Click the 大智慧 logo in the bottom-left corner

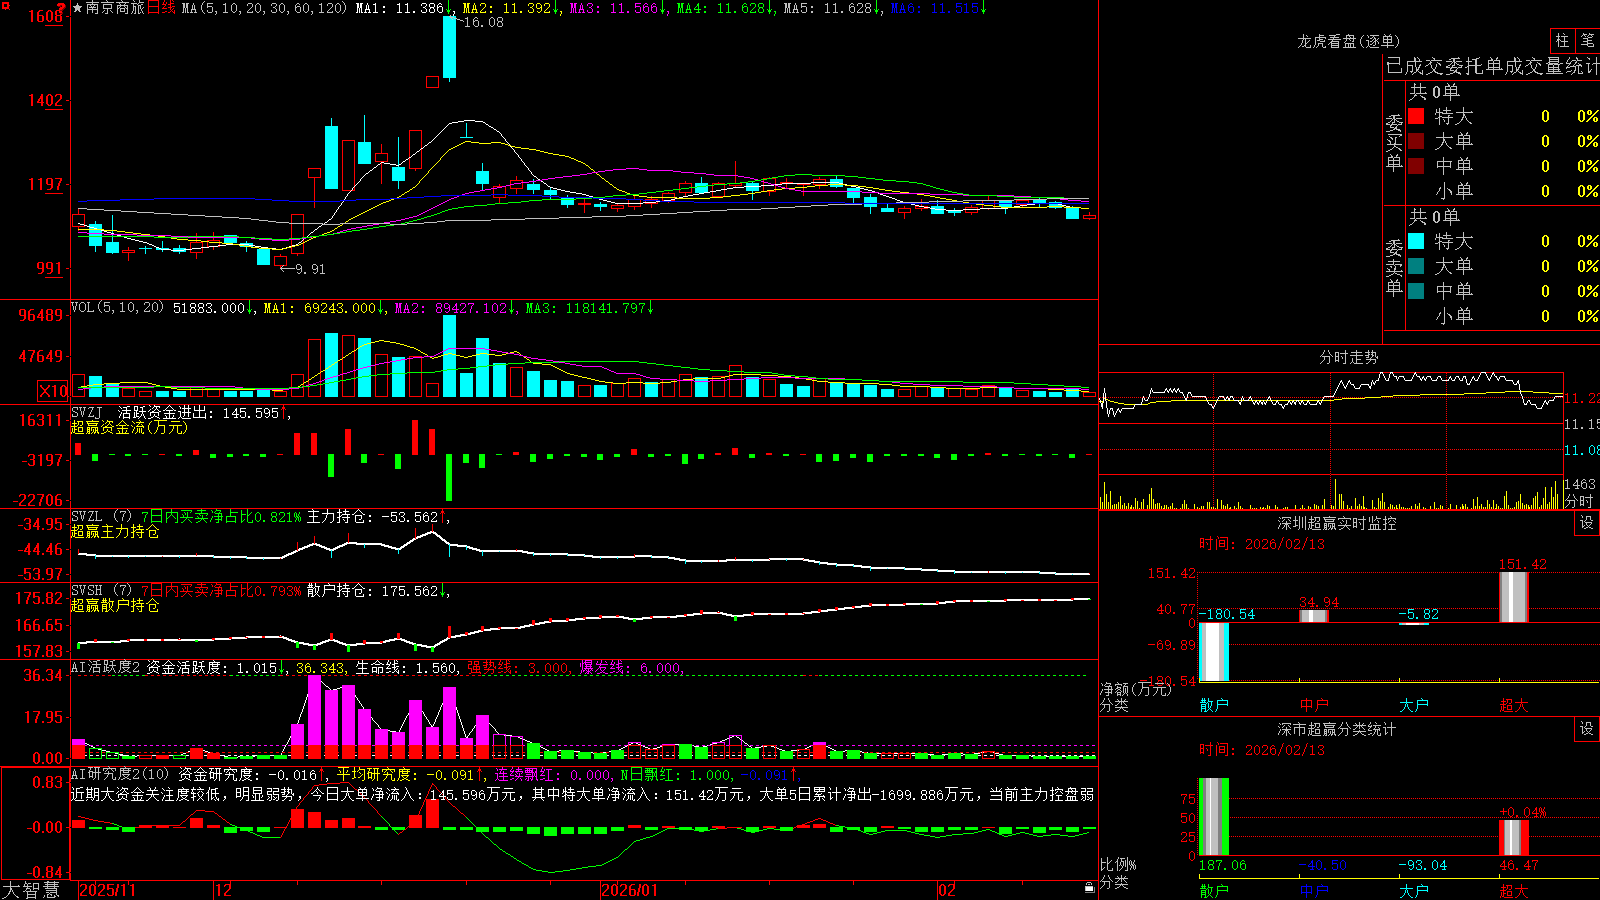pos(31,890)
